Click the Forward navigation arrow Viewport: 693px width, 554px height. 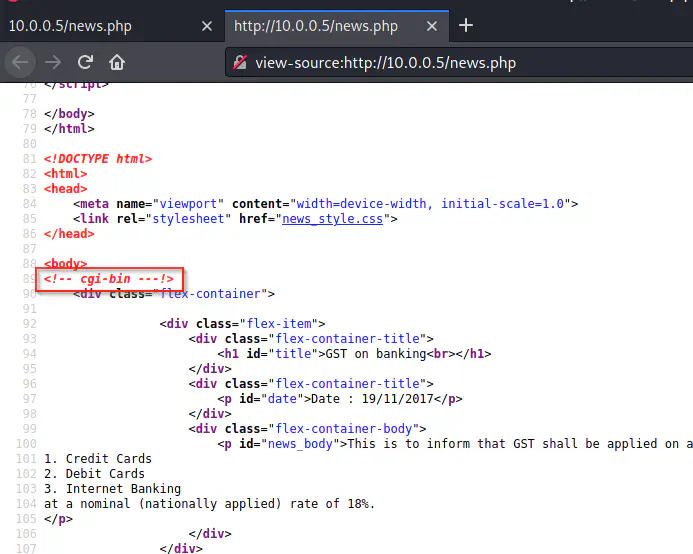(53, 62)
